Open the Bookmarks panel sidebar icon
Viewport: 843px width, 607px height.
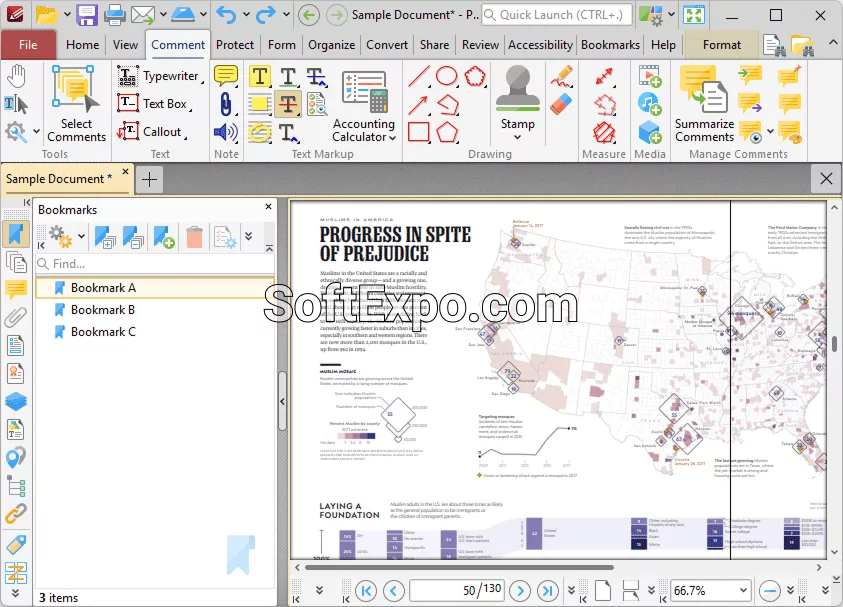click(14, 233)
